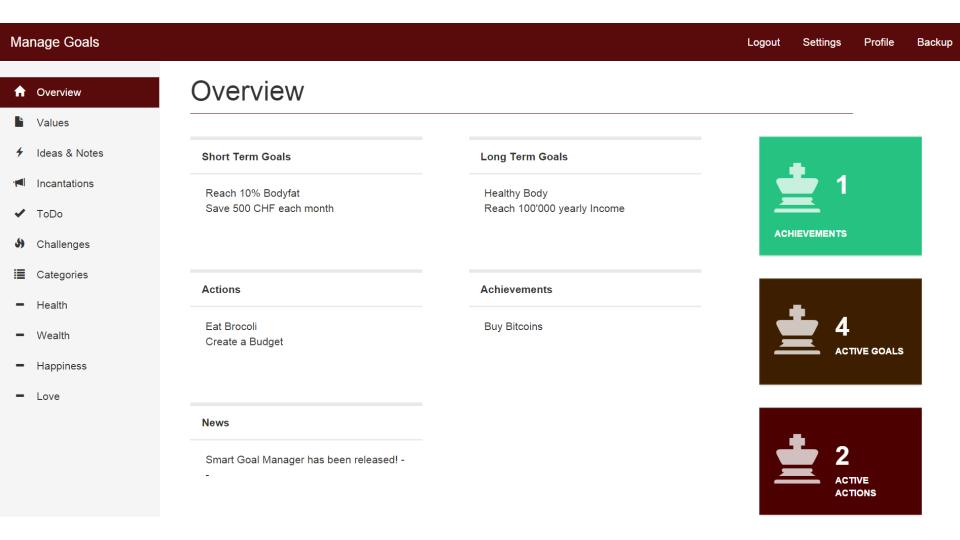The image size is (960, 540).
Task: Open Settings from the top bar
Action: coord(822,42)
